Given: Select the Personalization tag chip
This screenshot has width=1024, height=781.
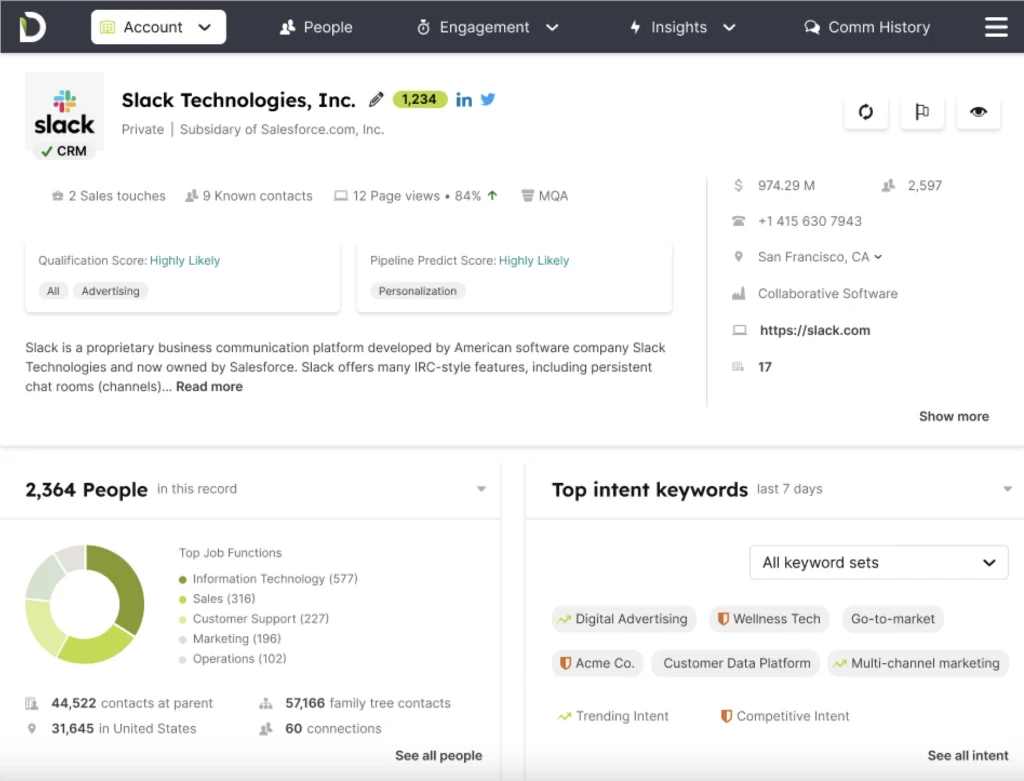Looking at the screenshot, I should 418,291.
